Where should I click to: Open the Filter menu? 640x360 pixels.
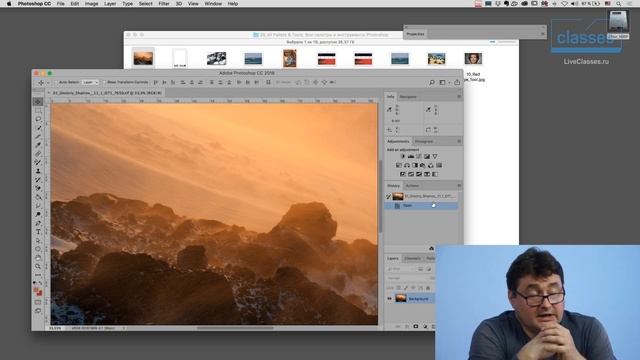coord(164,4)
